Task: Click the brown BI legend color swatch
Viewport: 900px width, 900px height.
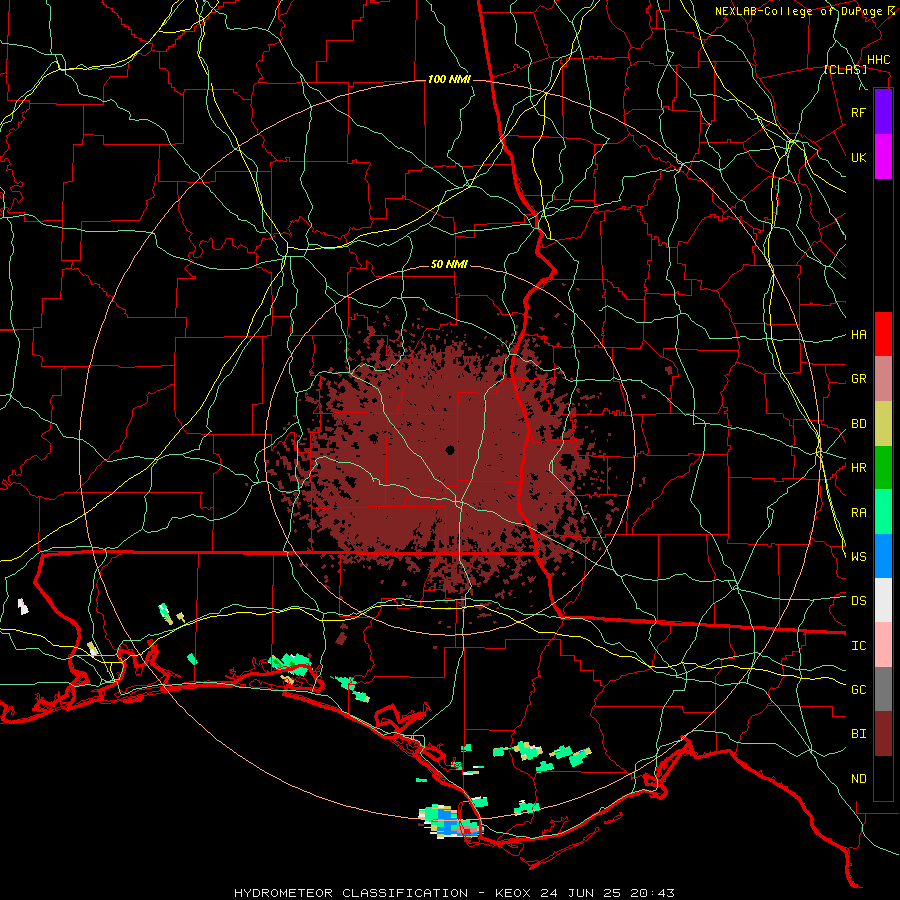Action: pyautogui.click(x=883, y=734)
